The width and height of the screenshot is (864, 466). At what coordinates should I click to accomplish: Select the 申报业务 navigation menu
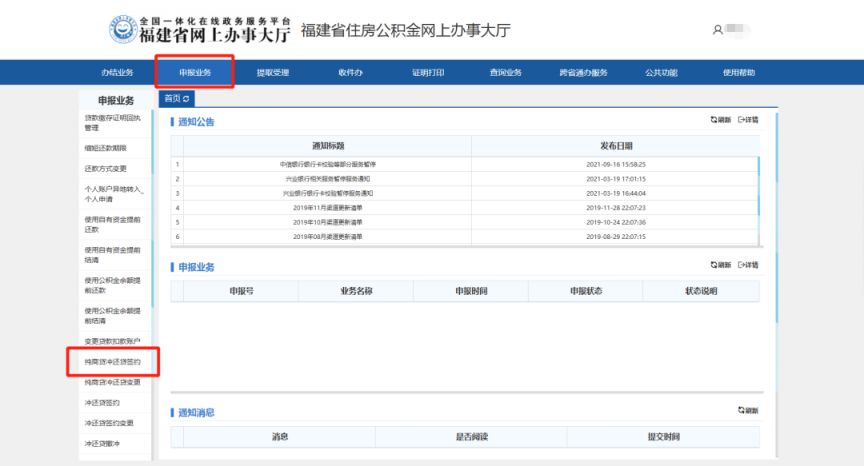[x=195, y=72]
